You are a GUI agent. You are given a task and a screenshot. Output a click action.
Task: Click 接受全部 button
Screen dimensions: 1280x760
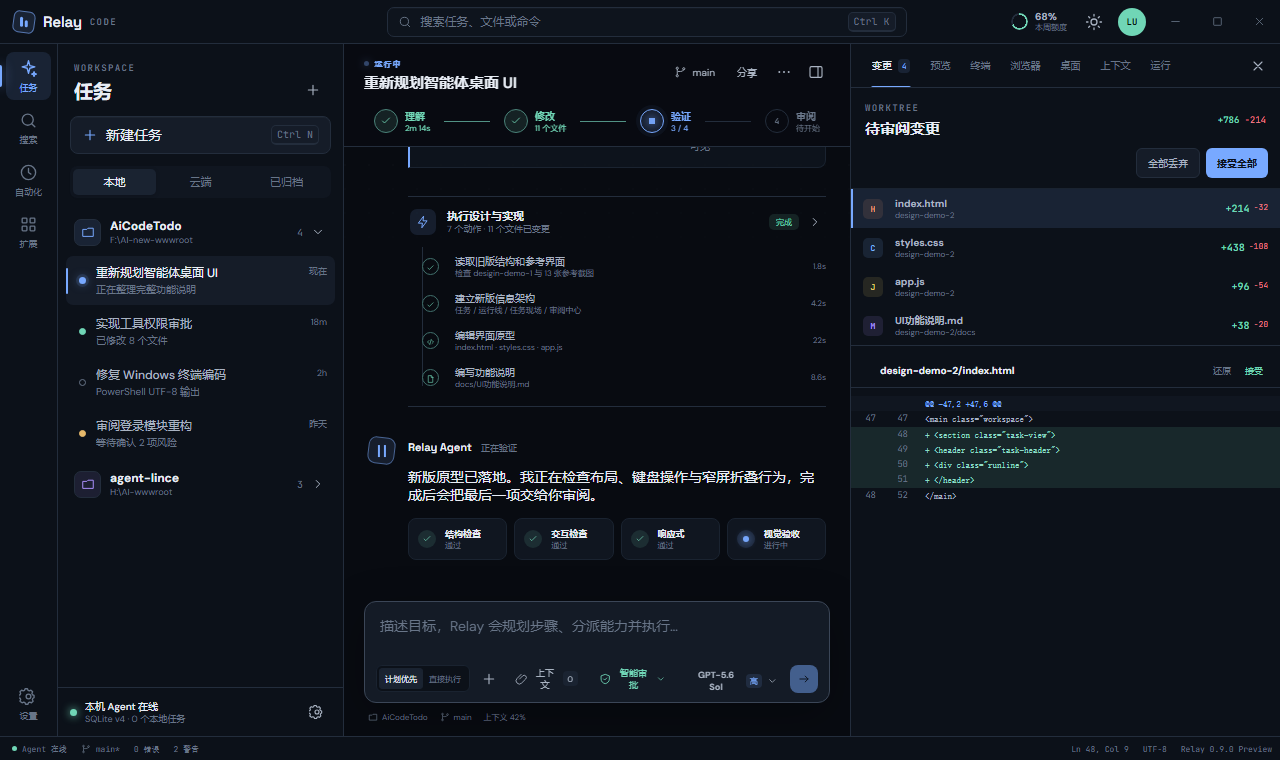pyautogui.click(x=1237, y=163)
